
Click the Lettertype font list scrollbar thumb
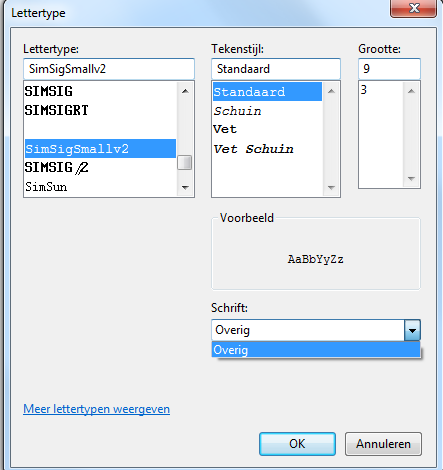pos(184,163)
